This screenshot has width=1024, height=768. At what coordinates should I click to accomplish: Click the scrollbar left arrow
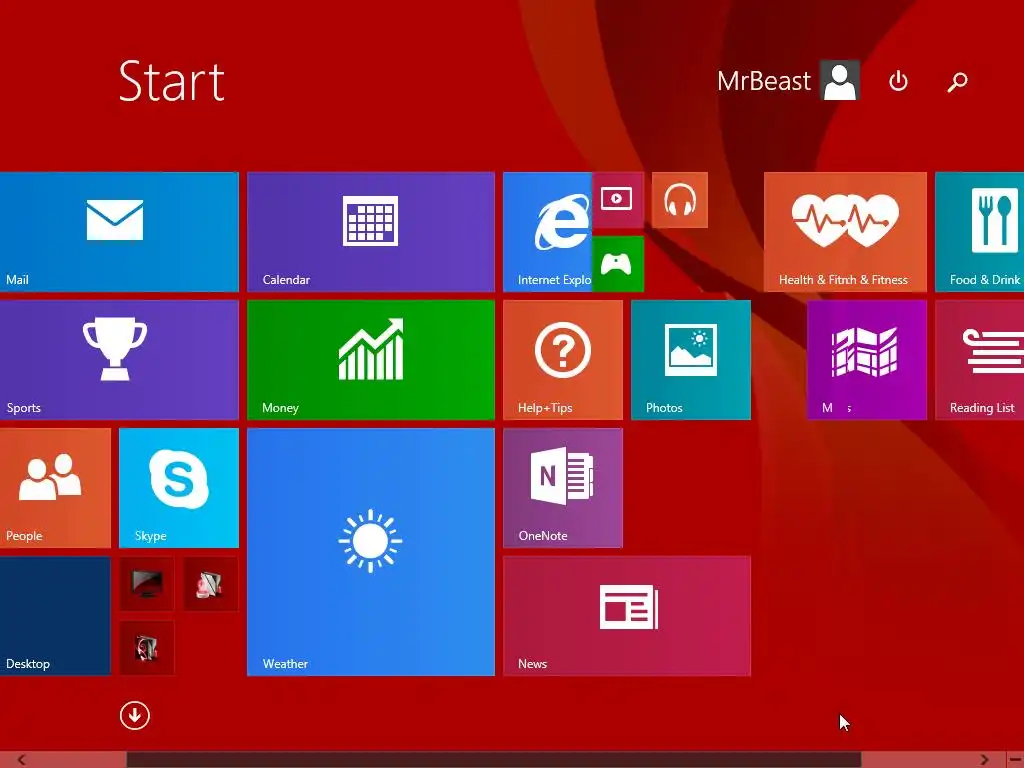(x=22, y=760)
